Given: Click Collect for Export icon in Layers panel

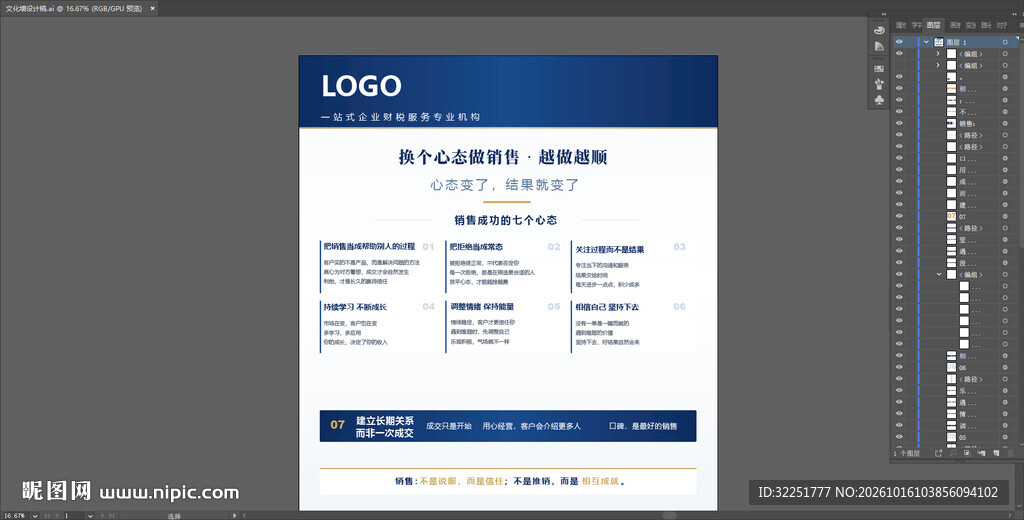Looking at the screenshot, I should tap(938, 453).
